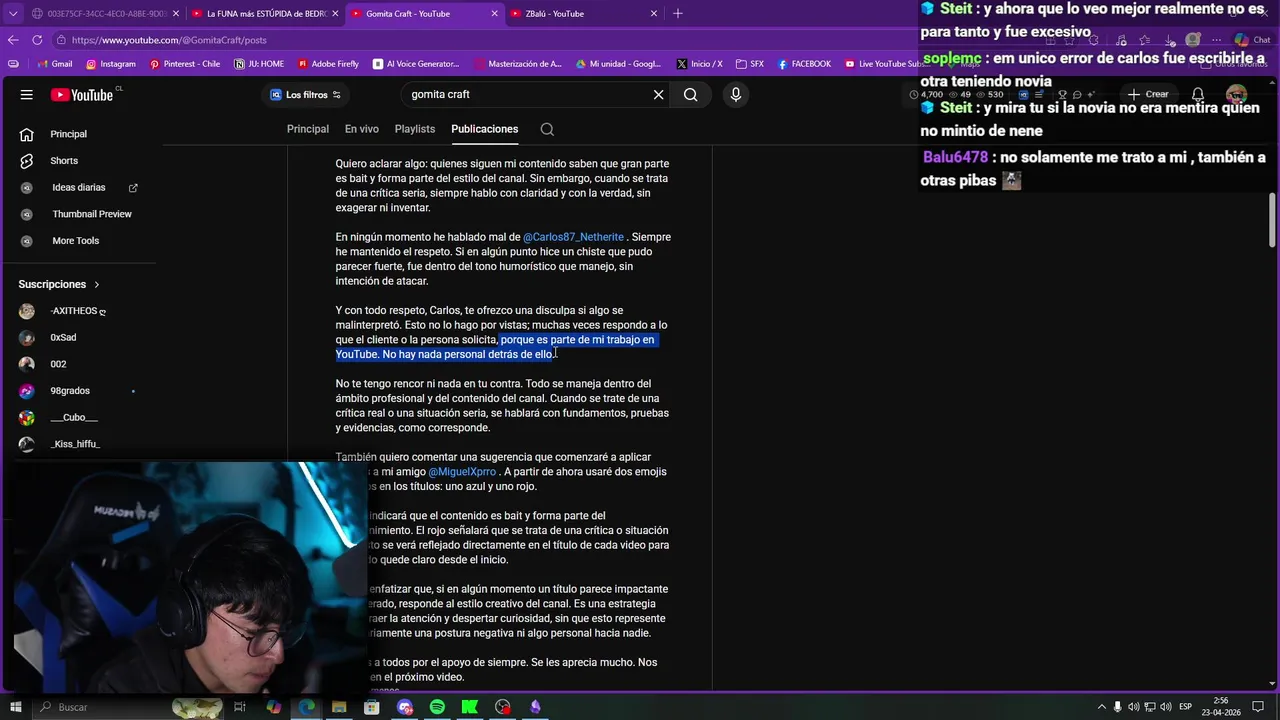Open the Los filtros filter button

coord(306,94)
